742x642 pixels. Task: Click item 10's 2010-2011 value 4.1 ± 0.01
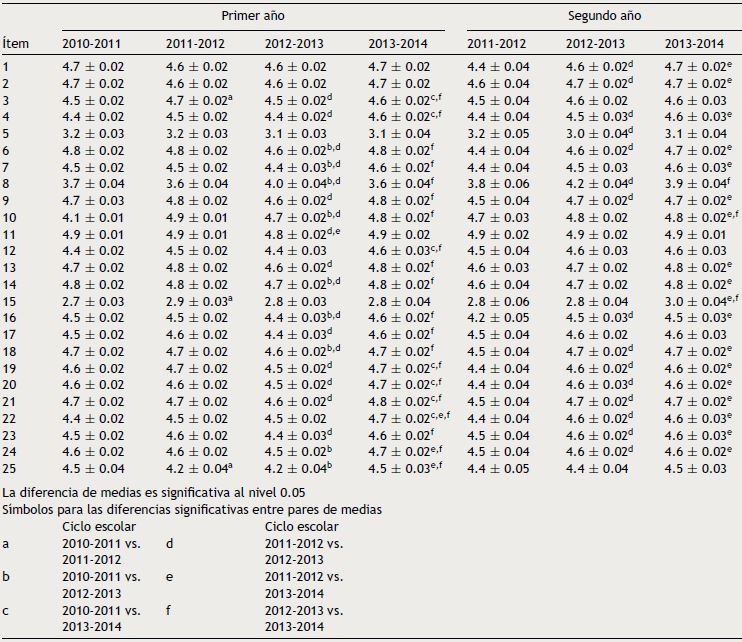(x=93, y=217)
